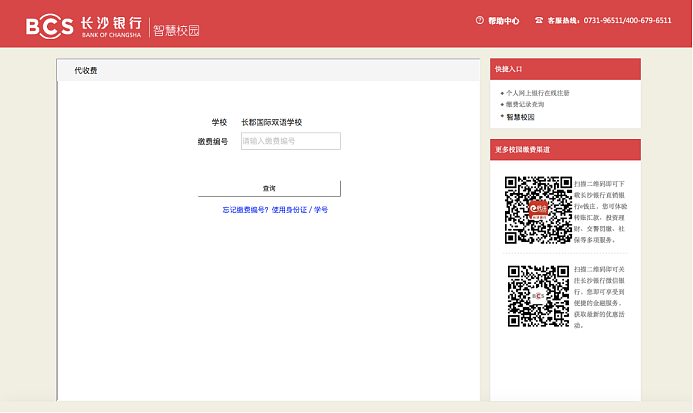Click the e钱庄 direct bank QR code
This screenshot has height=413, width=693.
538,210
